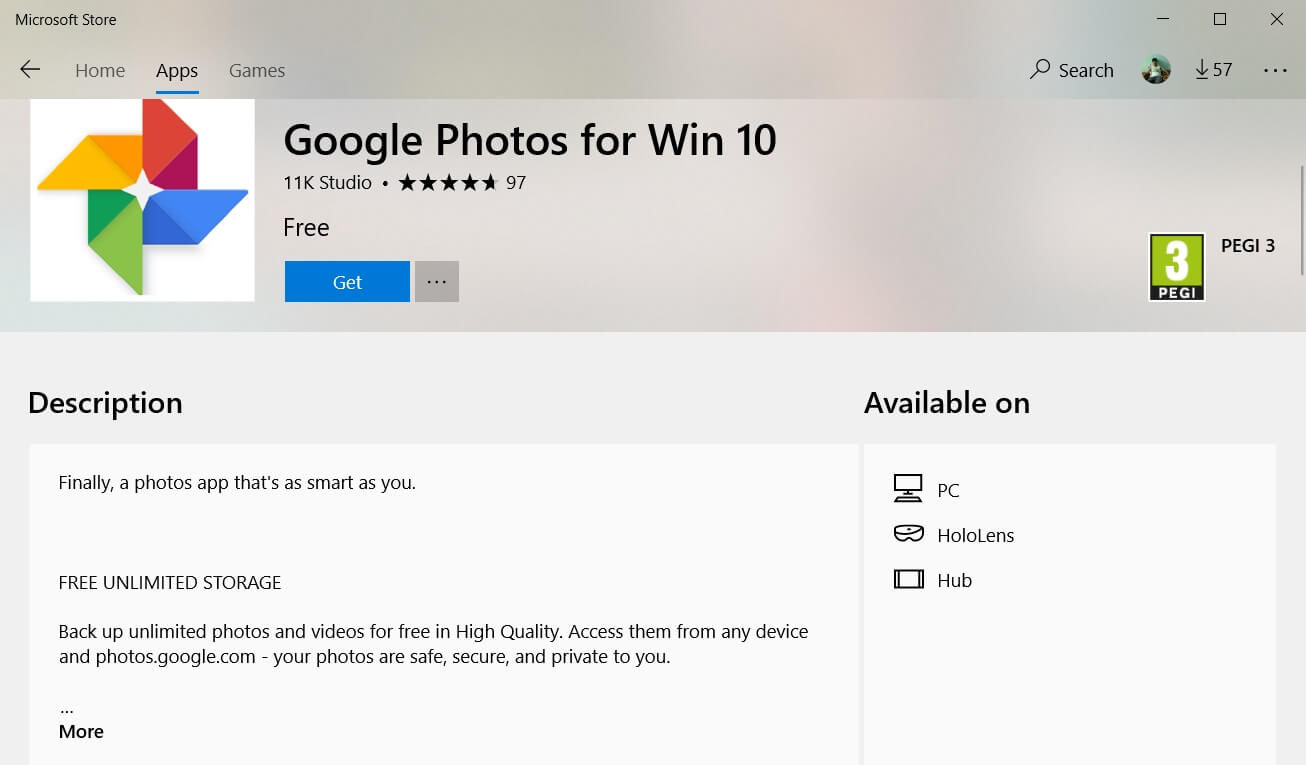Click the Search magnifier button
The height and width of the screenshot is (765, 1306).
(1072, 70)
